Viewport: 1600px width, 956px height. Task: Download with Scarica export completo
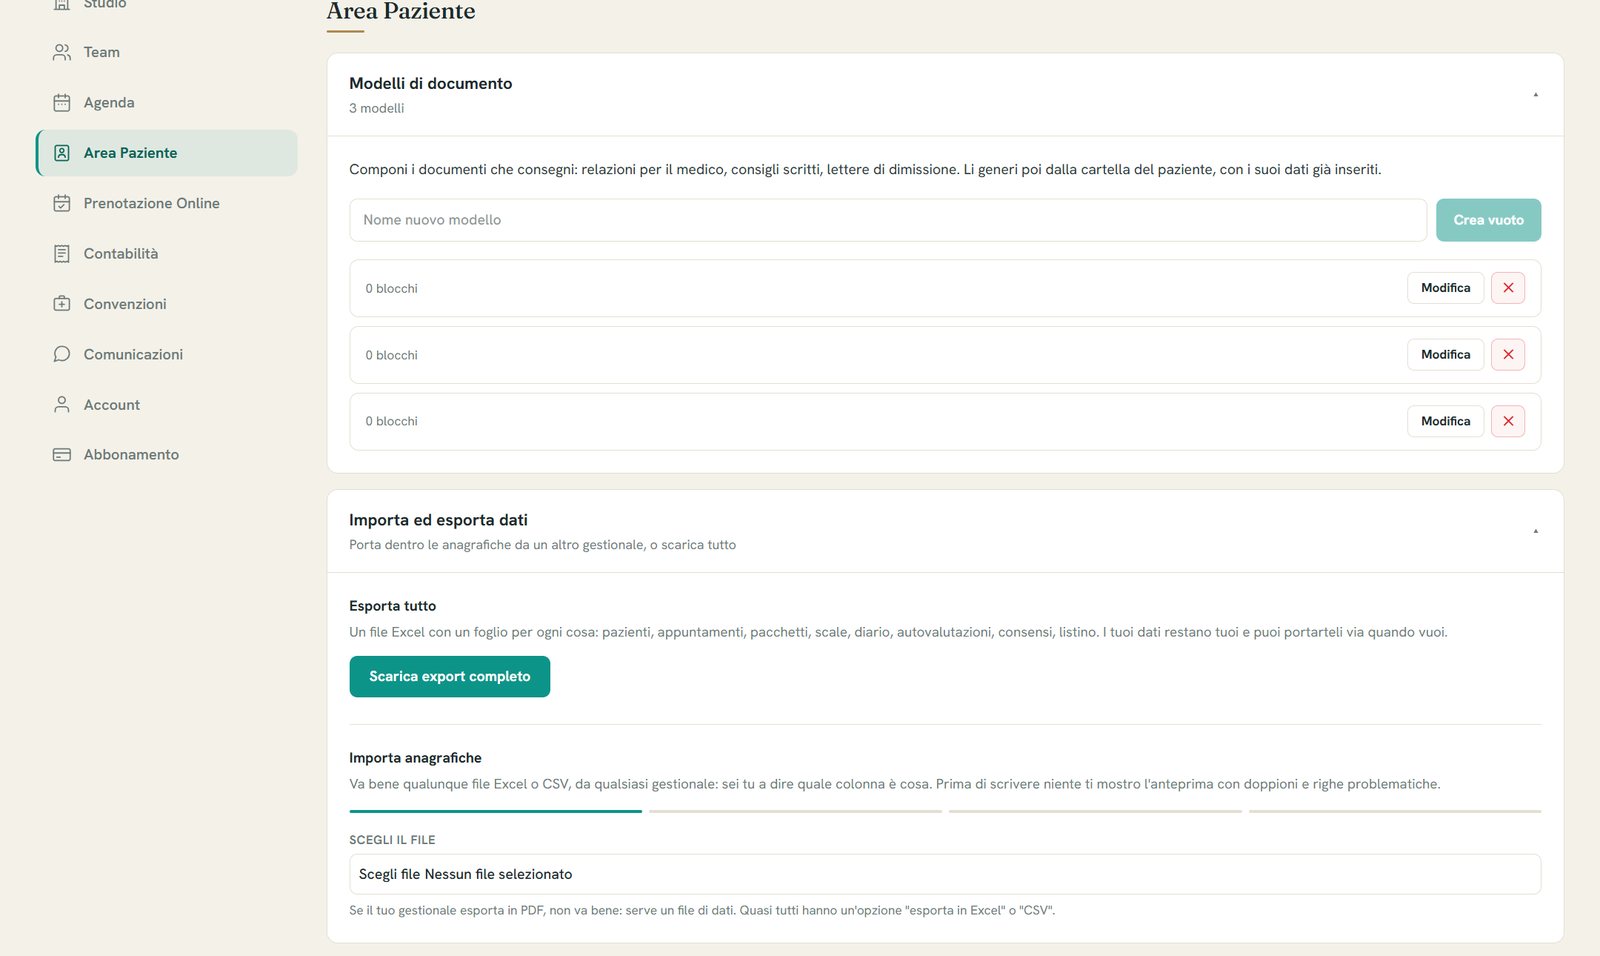click(x=450, y=677)
